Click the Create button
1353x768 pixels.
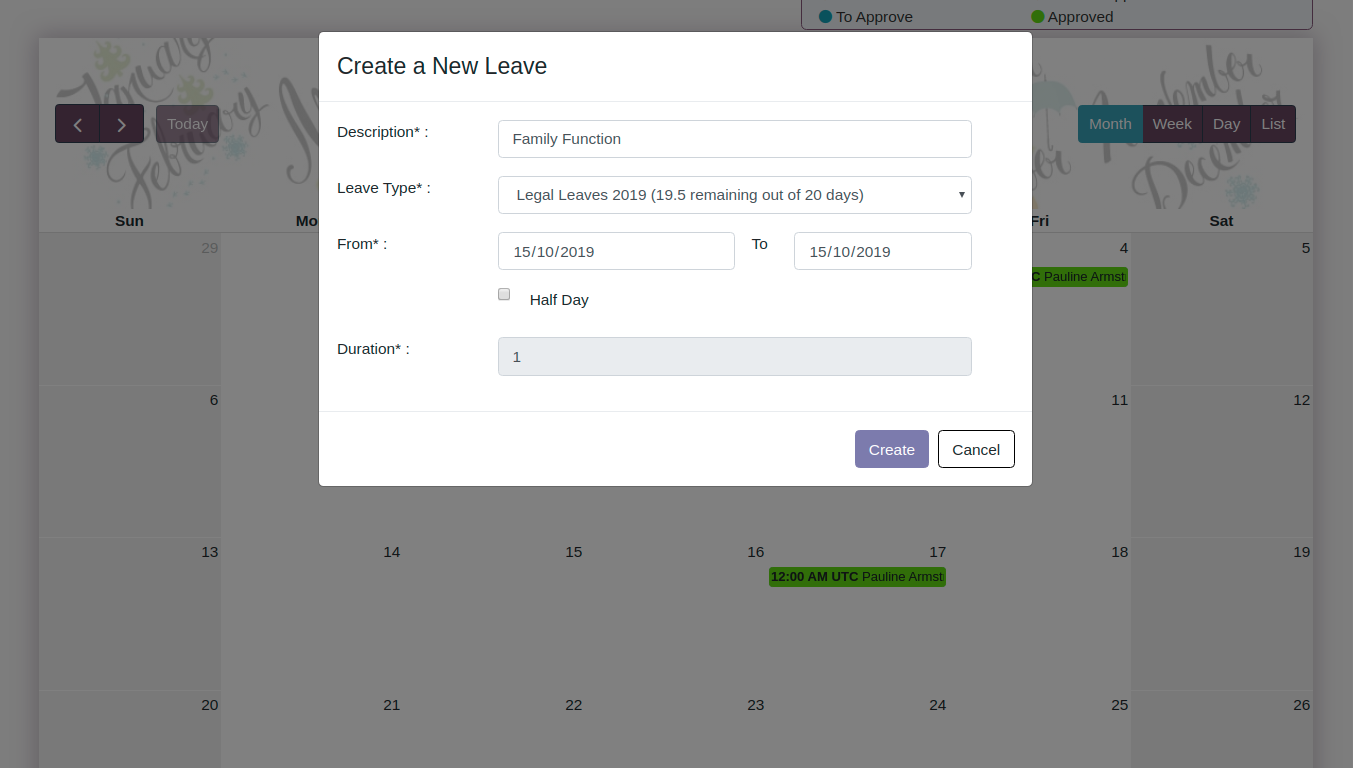click(x=892, y=449)
